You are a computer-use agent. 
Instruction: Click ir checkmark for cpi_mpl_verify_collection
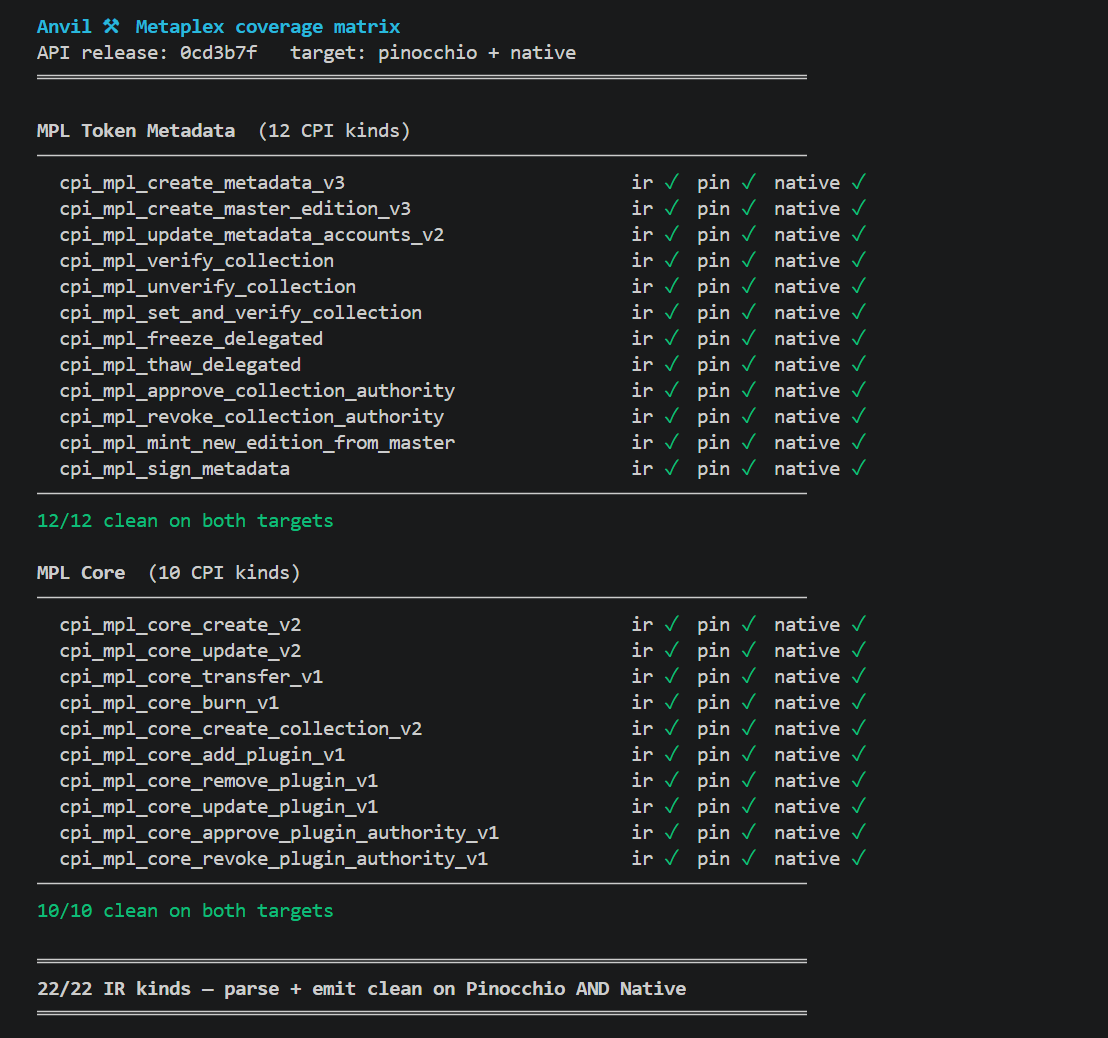671,261
